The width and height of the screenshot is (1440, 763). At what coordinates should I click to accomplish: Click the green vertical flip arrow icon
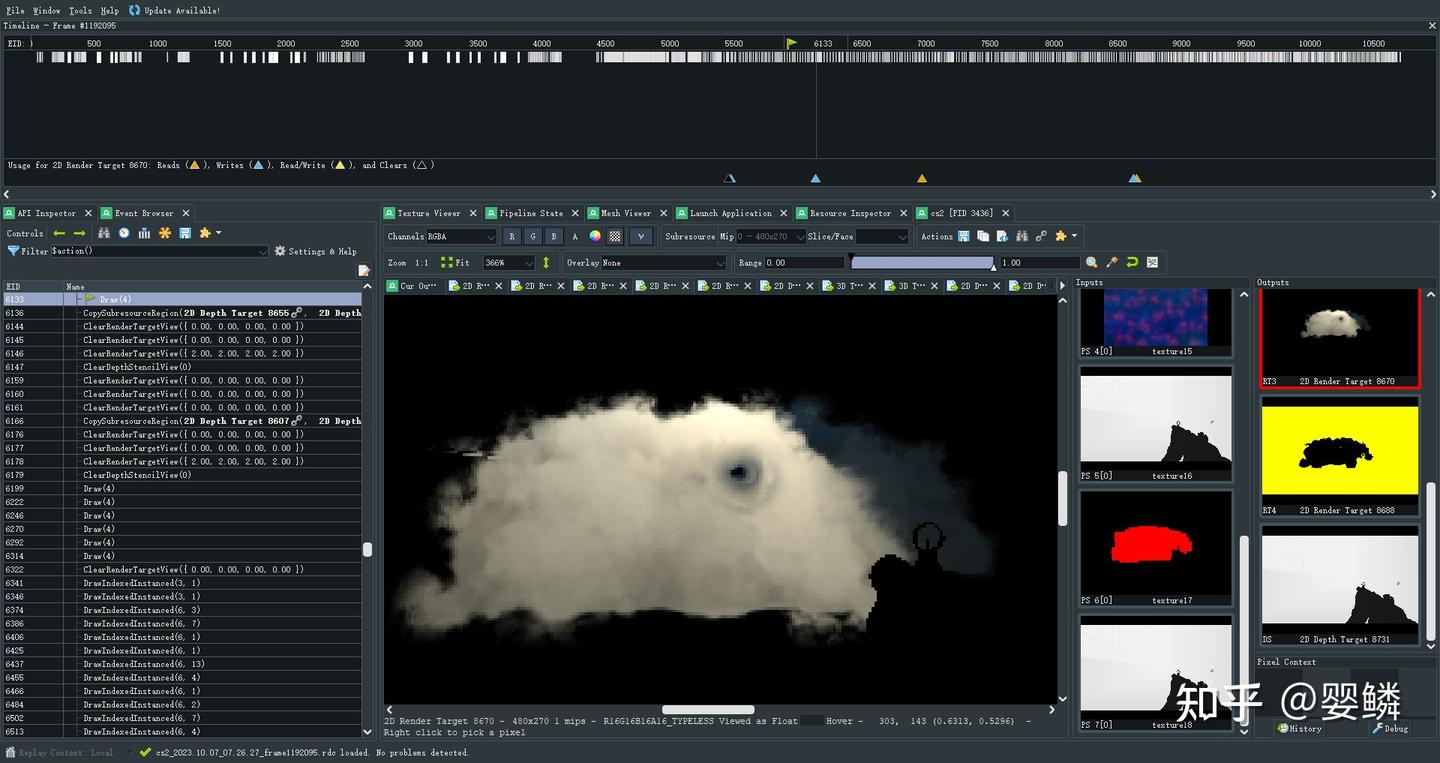pyautogui.click(x=546, y=263)
